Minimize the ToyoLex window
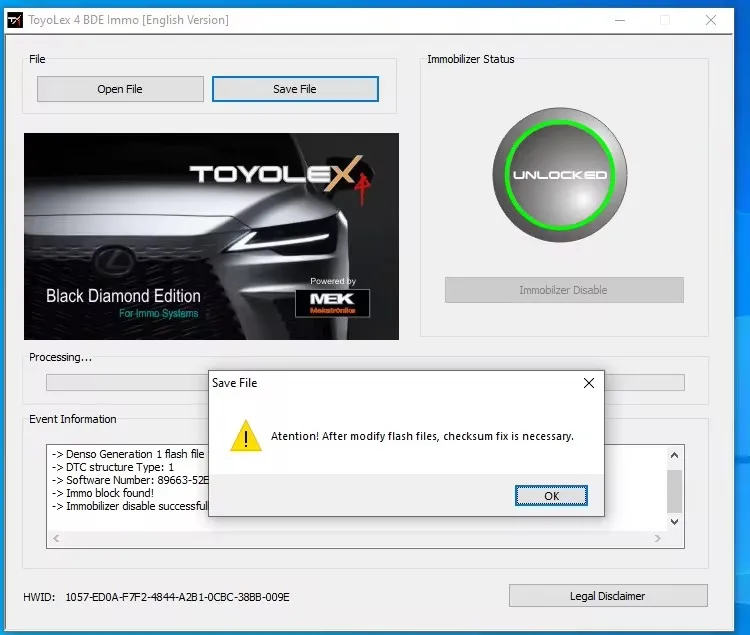 pos(620,20)
